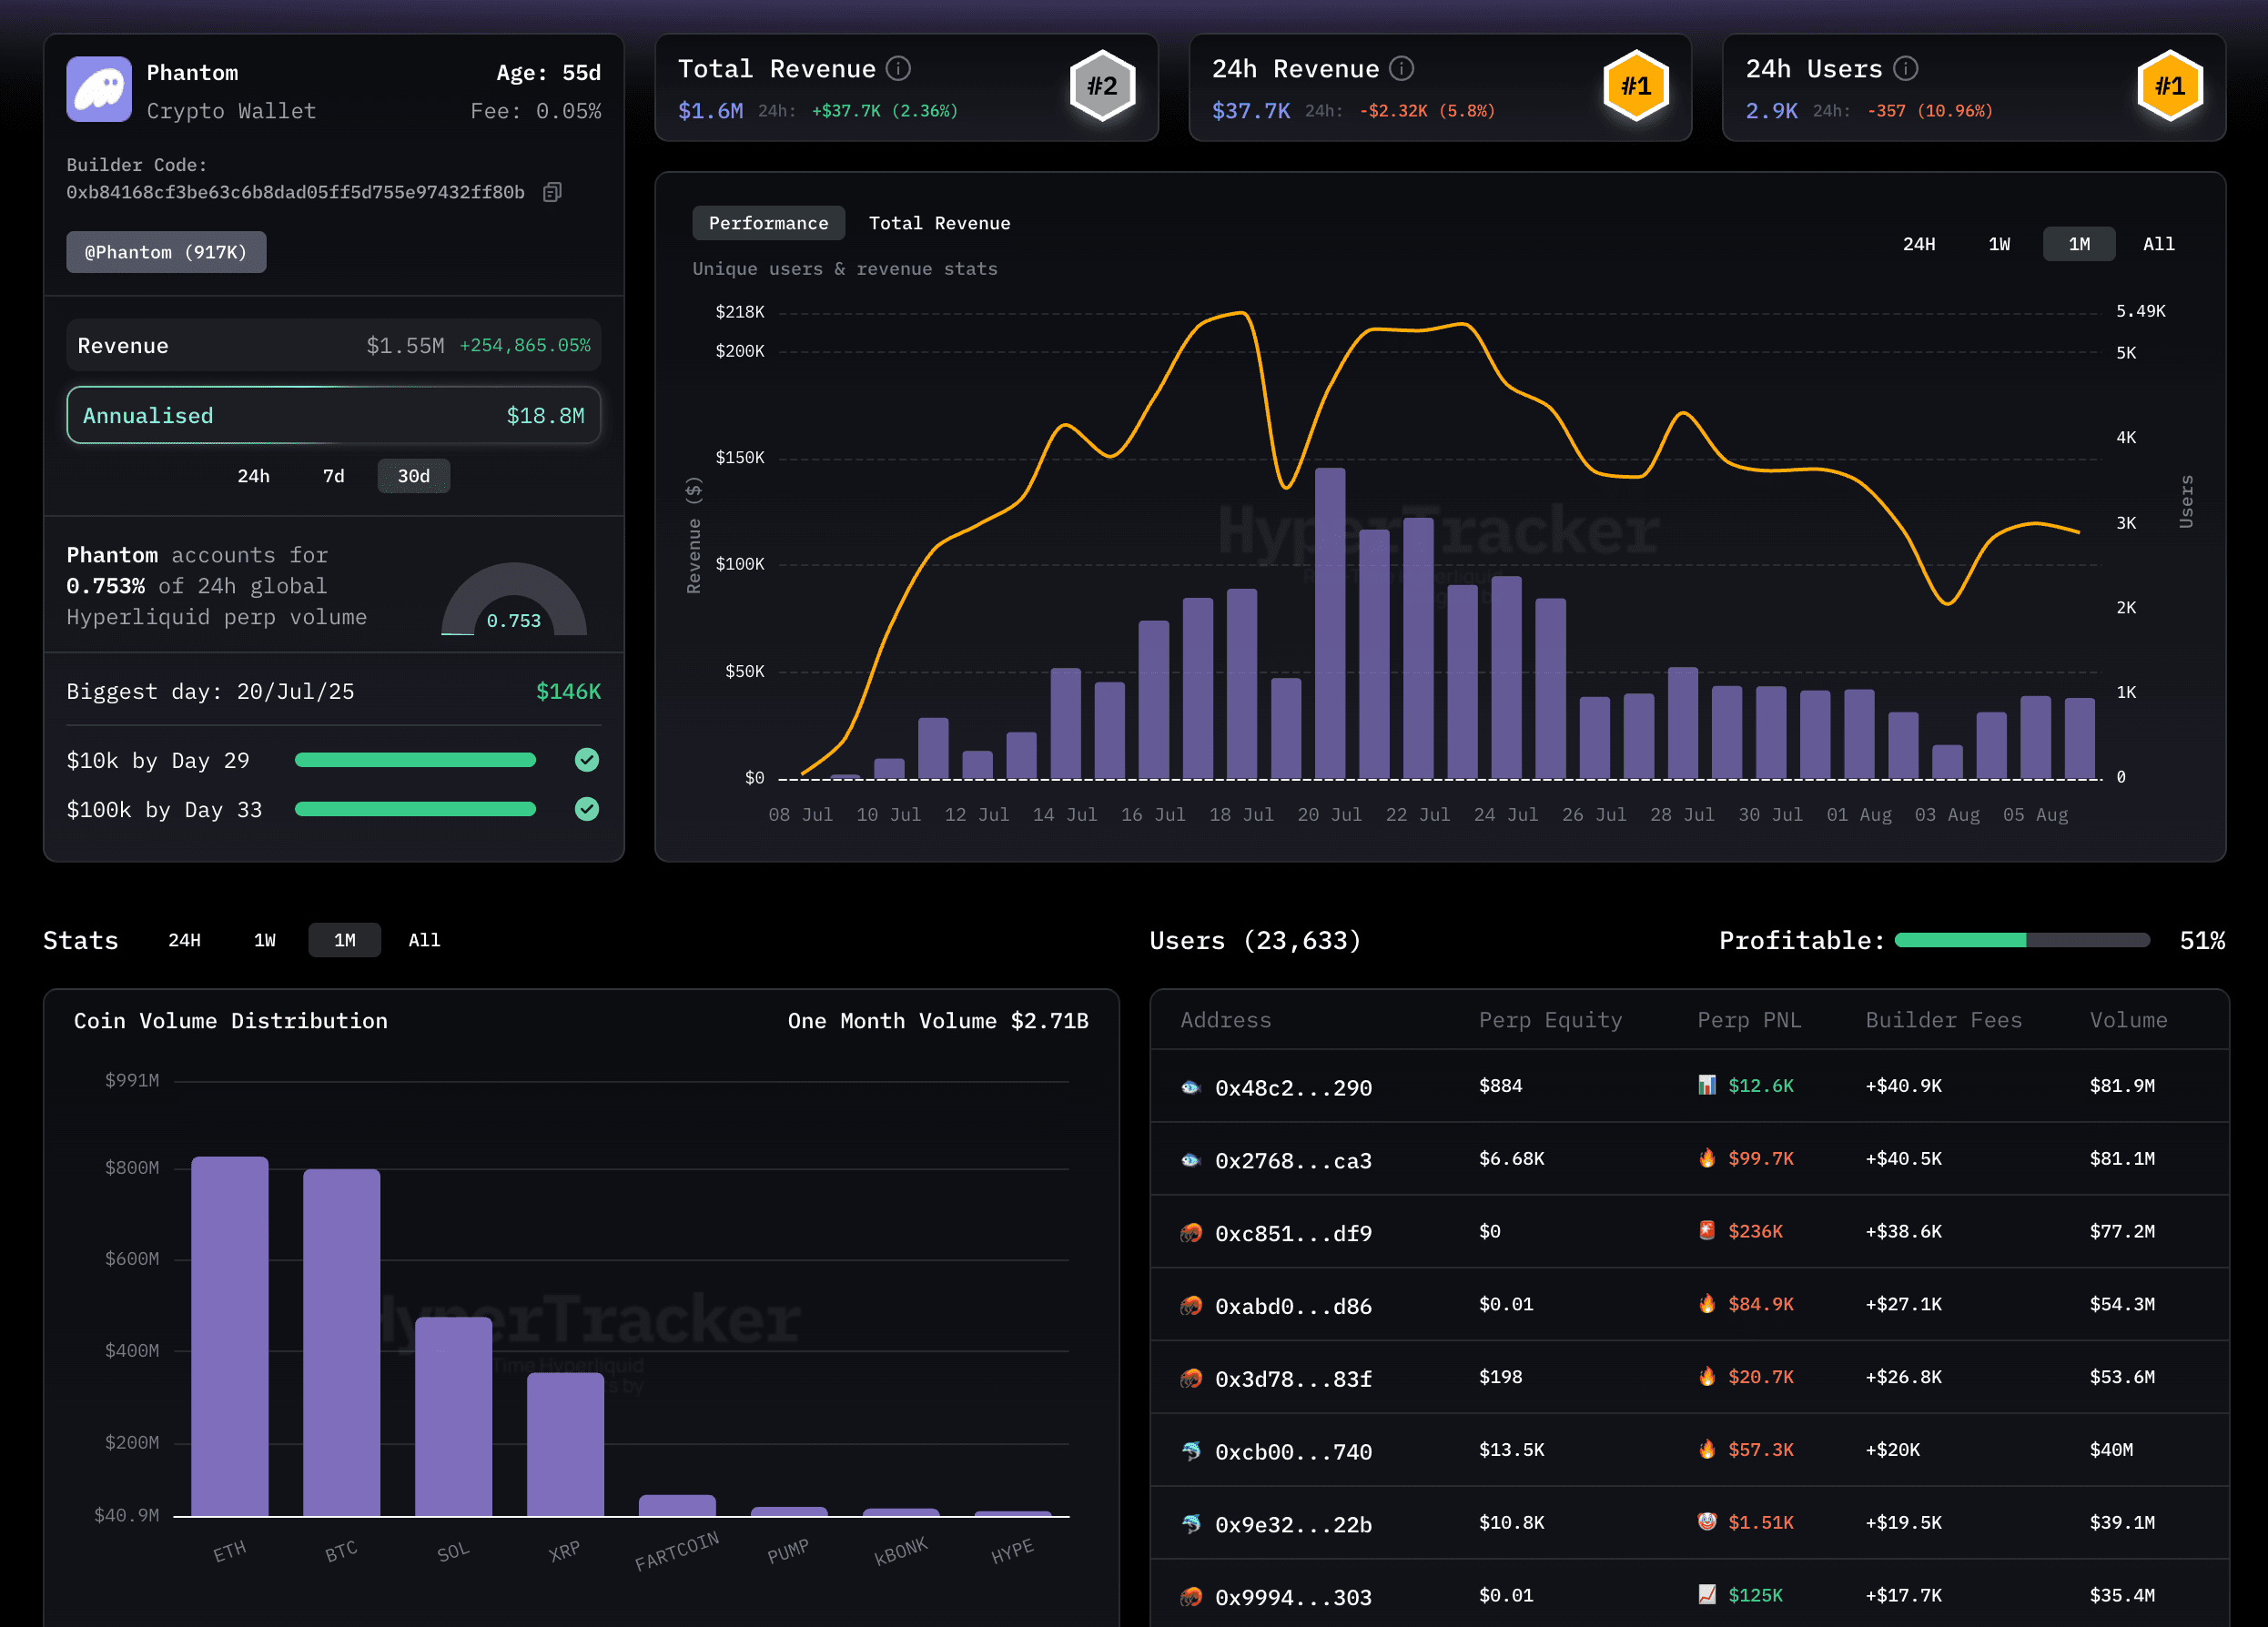Set the chart range to 1M
Viewport: 2268px width, 1627px height.
[x=2079, y=244]
